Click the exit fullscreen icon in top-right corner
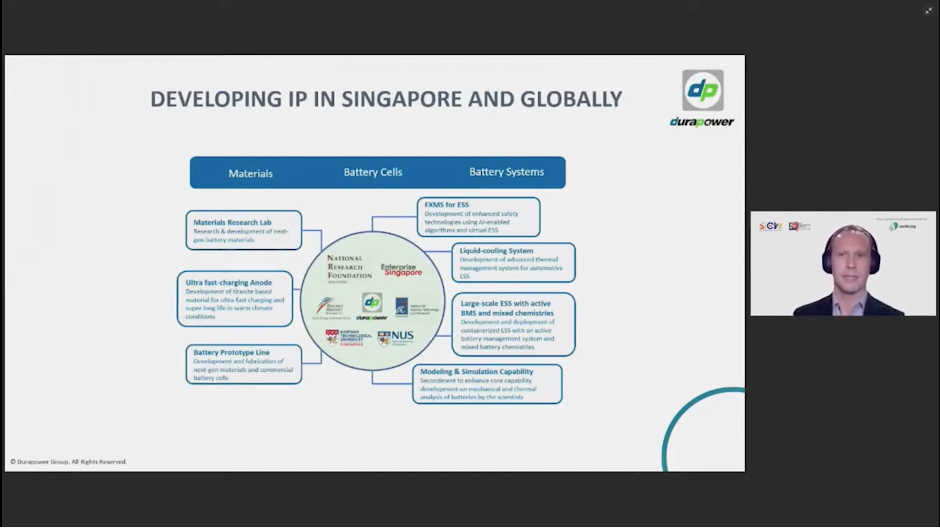The image size is (940, 528). pyautogui.click(x=928, y=11)
